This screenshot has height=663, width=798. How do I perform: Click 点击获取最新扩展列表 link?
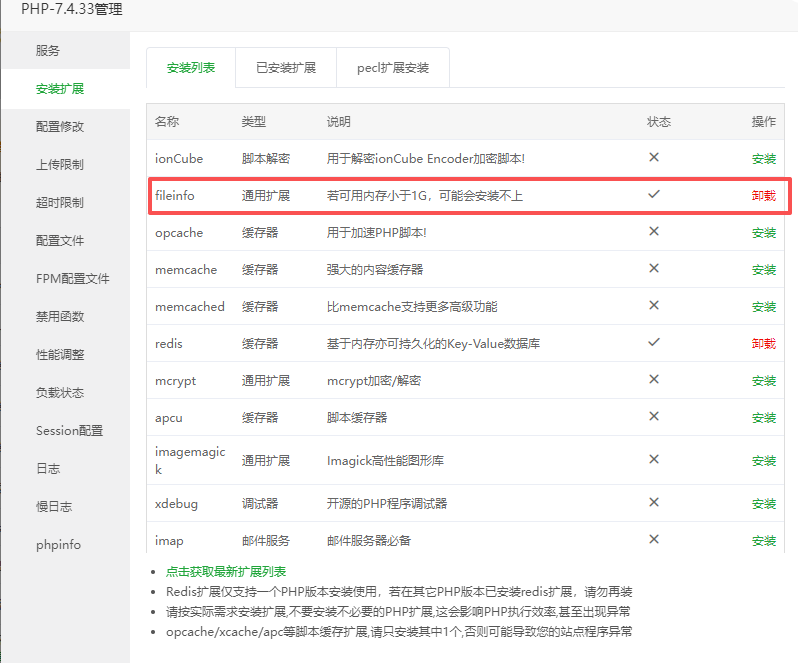[226, 572]
